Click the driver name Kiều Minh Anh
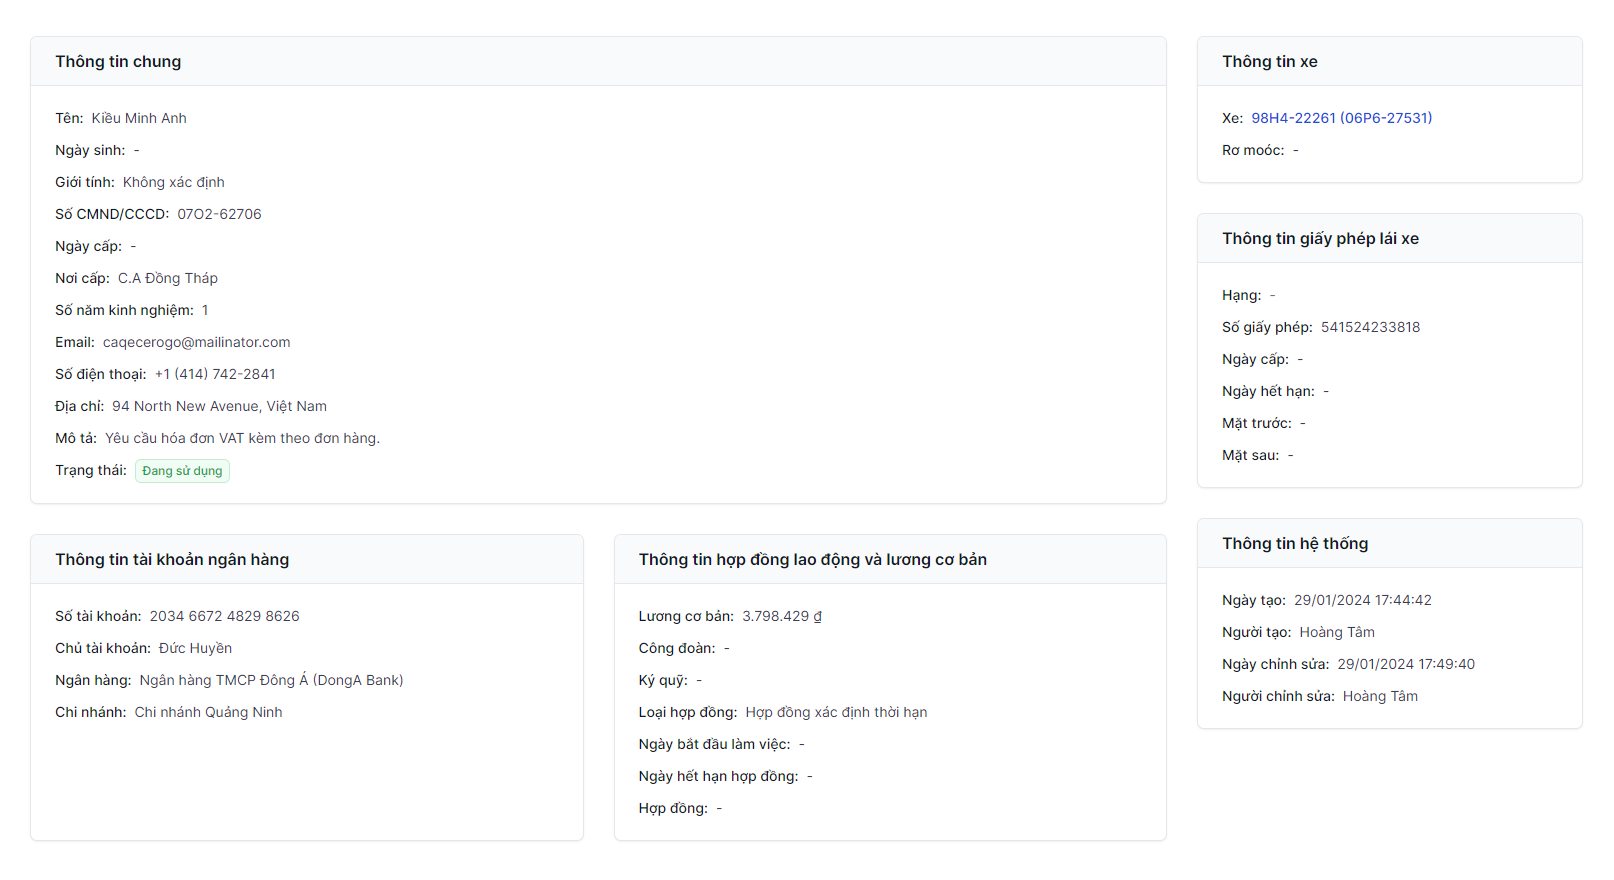Screen dimensions: 1614x880 (x=139, y=118)
